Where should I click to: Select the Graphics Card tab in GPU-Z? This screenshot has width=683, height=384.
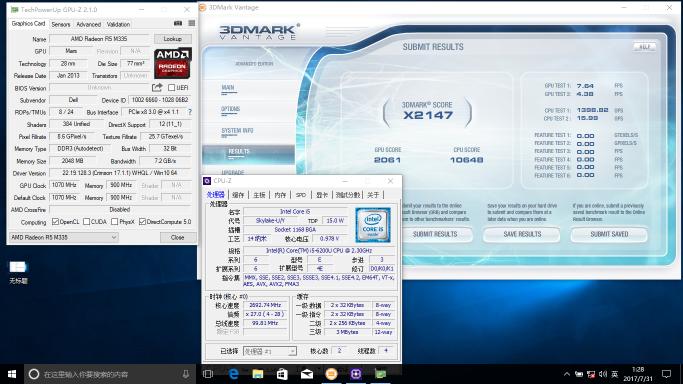click(x=28, y=24)
